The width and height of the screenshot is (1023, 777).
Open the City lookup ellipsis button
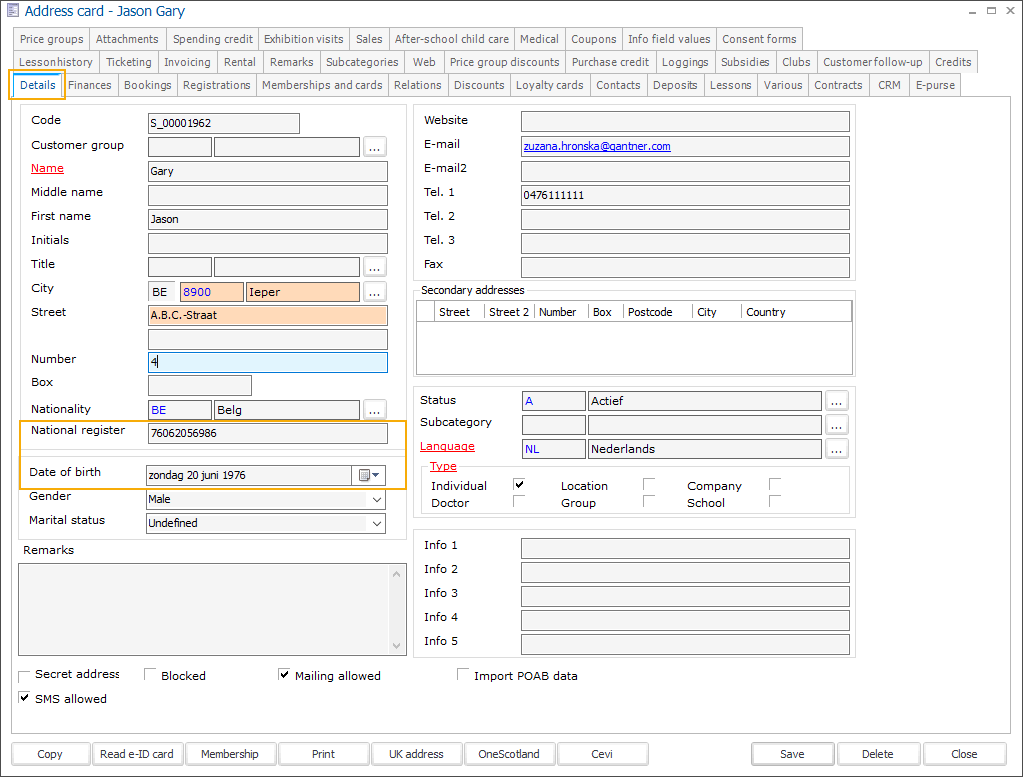click(375, 292)
